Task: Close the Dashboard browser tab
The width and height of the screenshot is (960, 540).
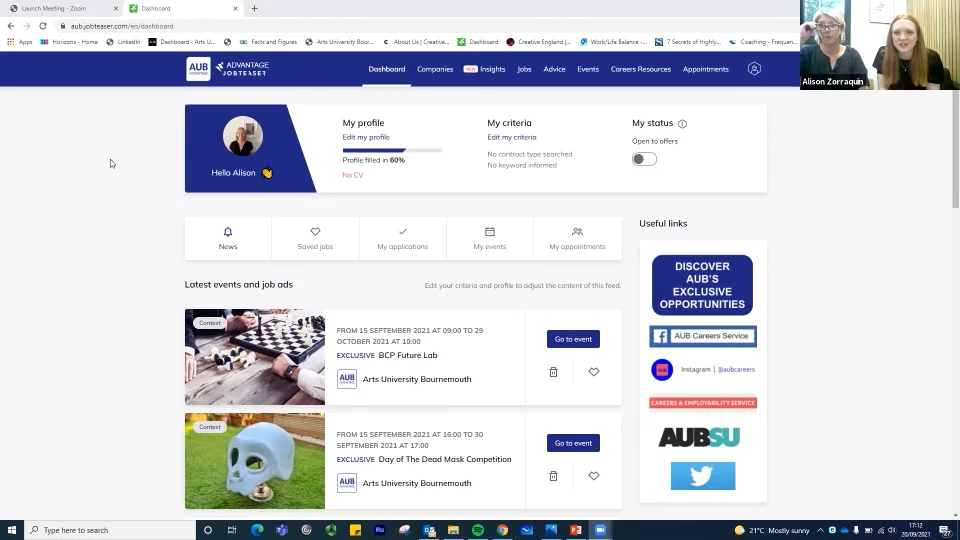Action: click(x=235, y=9)
